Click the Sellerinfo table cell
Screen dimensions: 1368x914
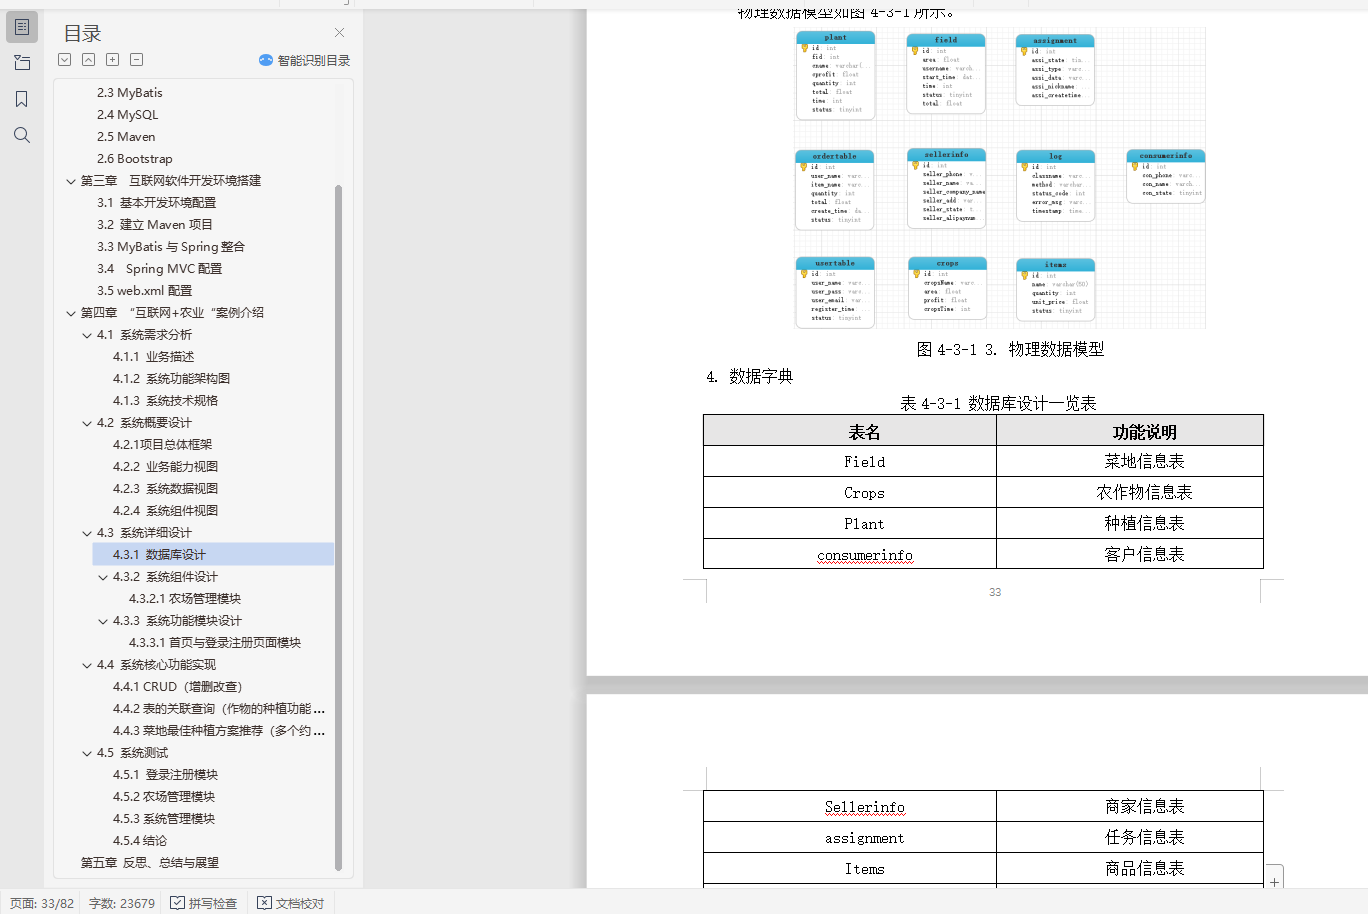[850, 806]
